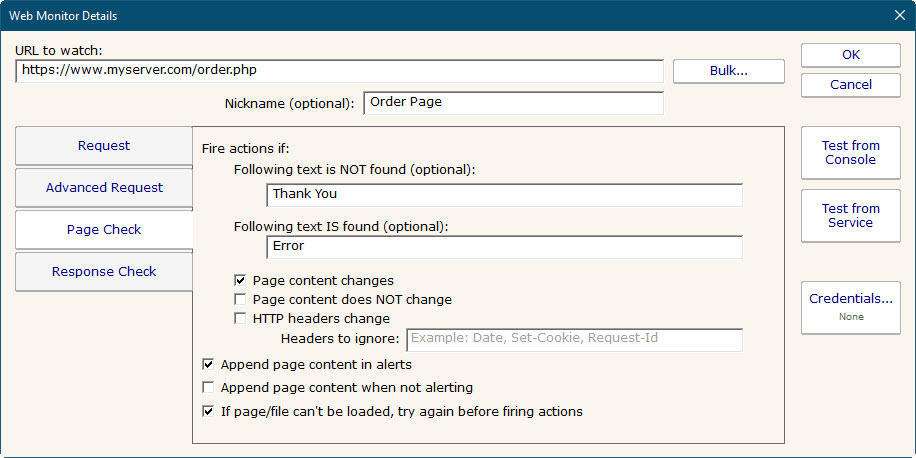Toggle retry before firing actions checkbox
The width and height of the screenshot is (916, 458).
[x=208, y=411]
